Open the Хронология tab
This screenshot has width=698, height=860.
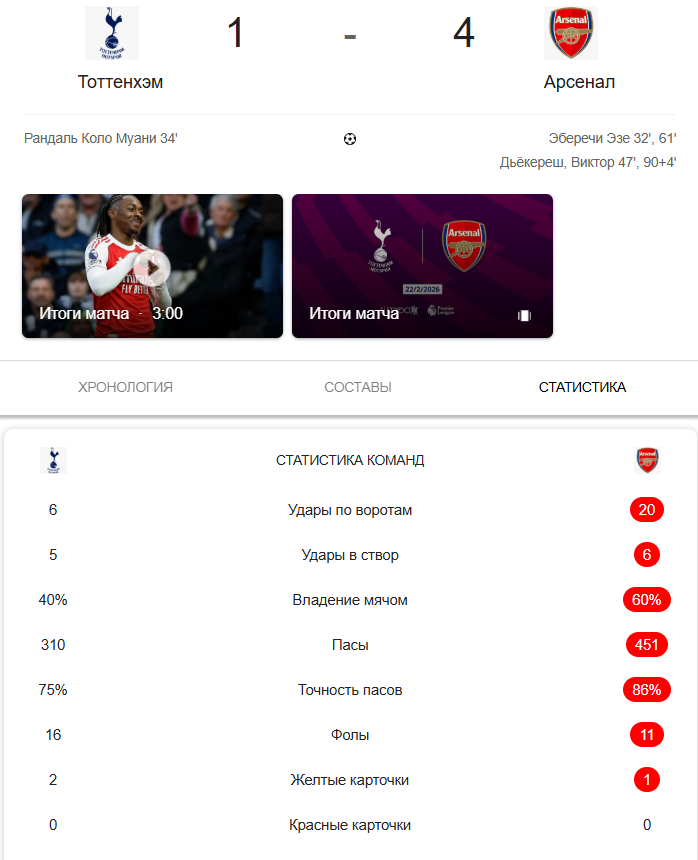click(x=125, y=387)
